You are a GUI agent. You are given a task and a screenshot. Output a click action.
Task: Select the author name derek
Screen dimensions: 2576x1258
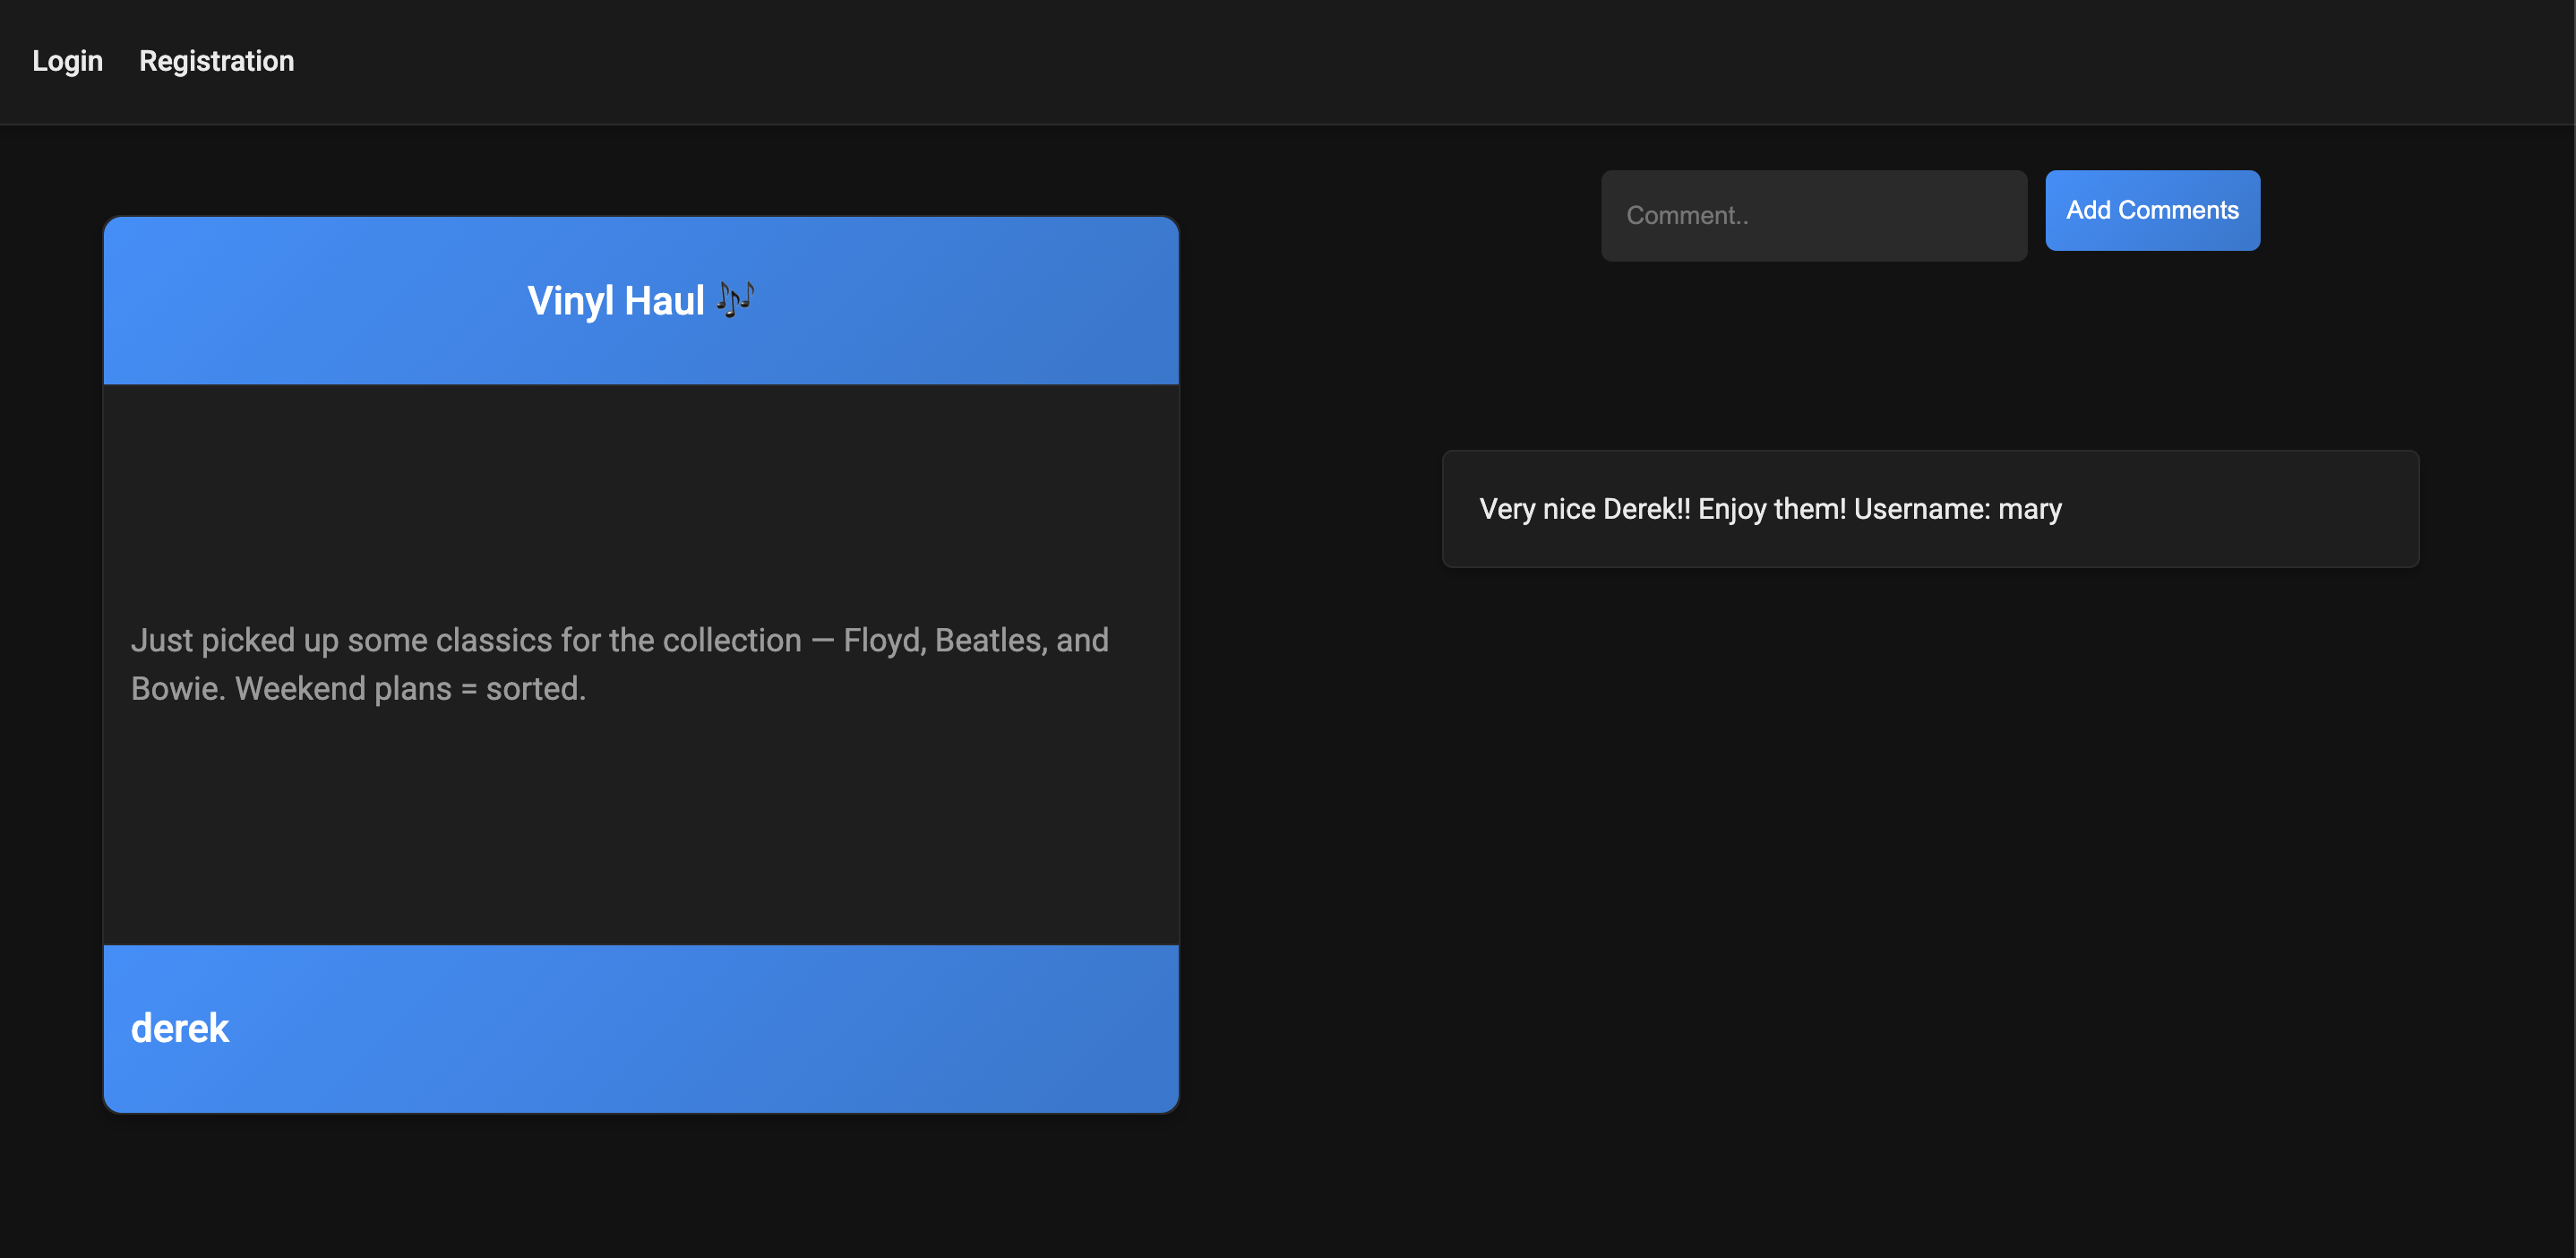coord(180,1029)
